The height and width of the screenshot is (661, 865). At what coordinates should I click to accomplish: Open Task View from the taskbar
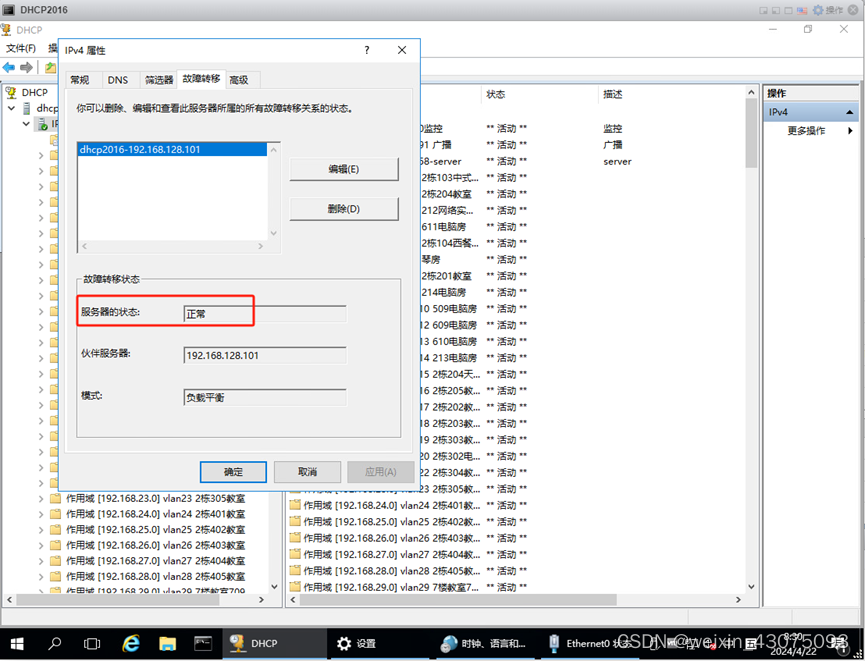[92, 643]
